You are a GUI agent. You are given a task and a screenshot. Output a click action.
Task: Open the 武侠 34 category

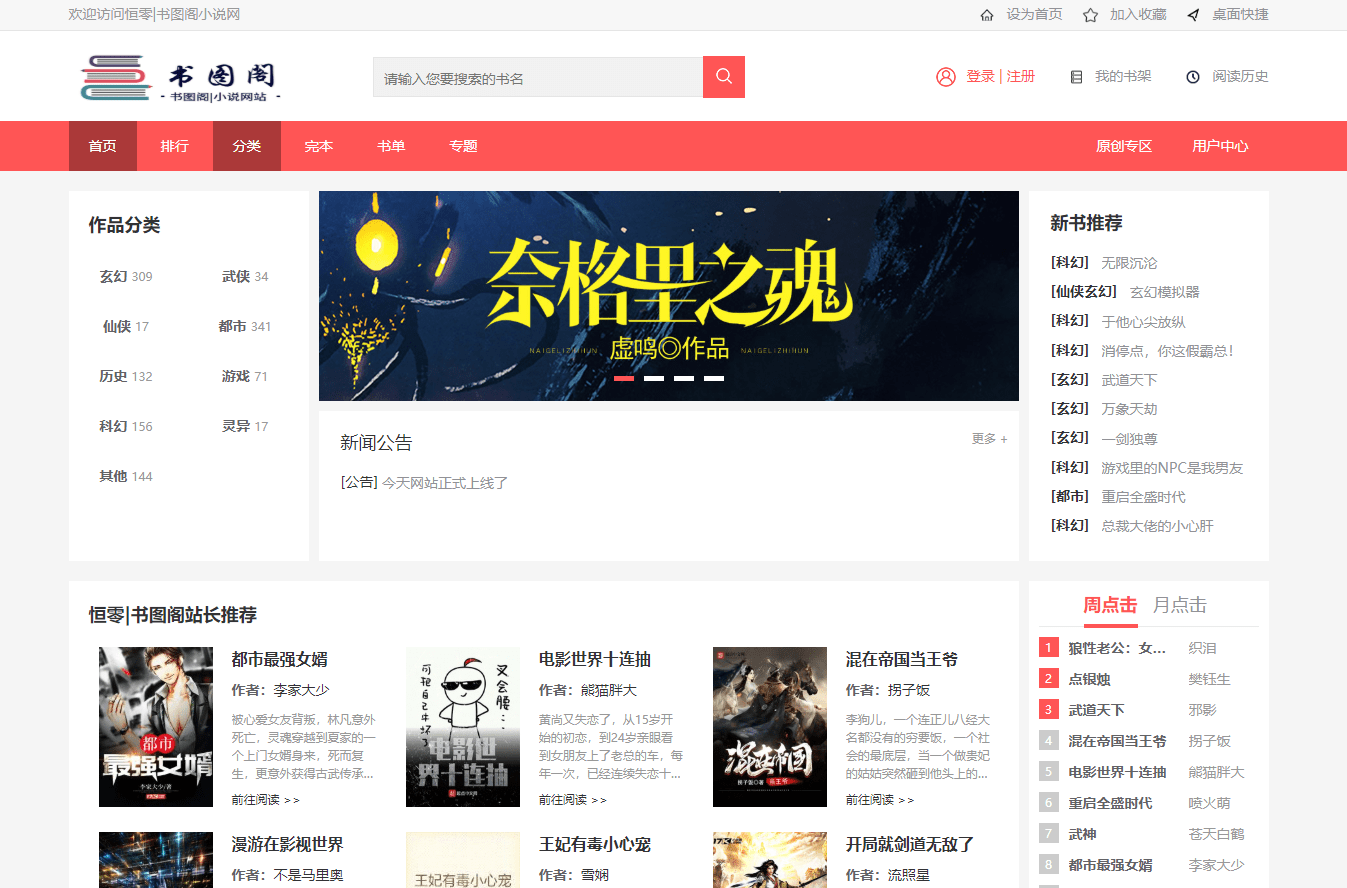(x=245, y=277)
